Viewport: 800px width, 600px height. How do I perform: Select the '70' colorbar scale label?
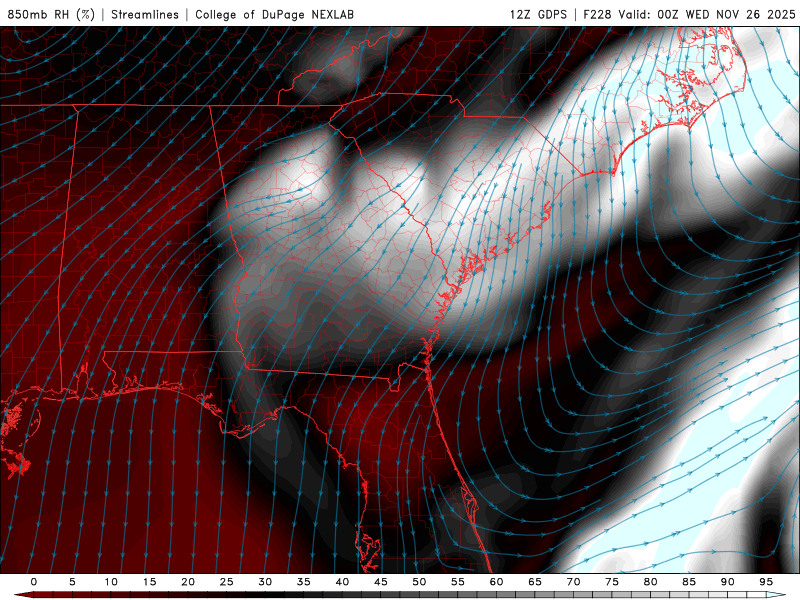point(573,582)
